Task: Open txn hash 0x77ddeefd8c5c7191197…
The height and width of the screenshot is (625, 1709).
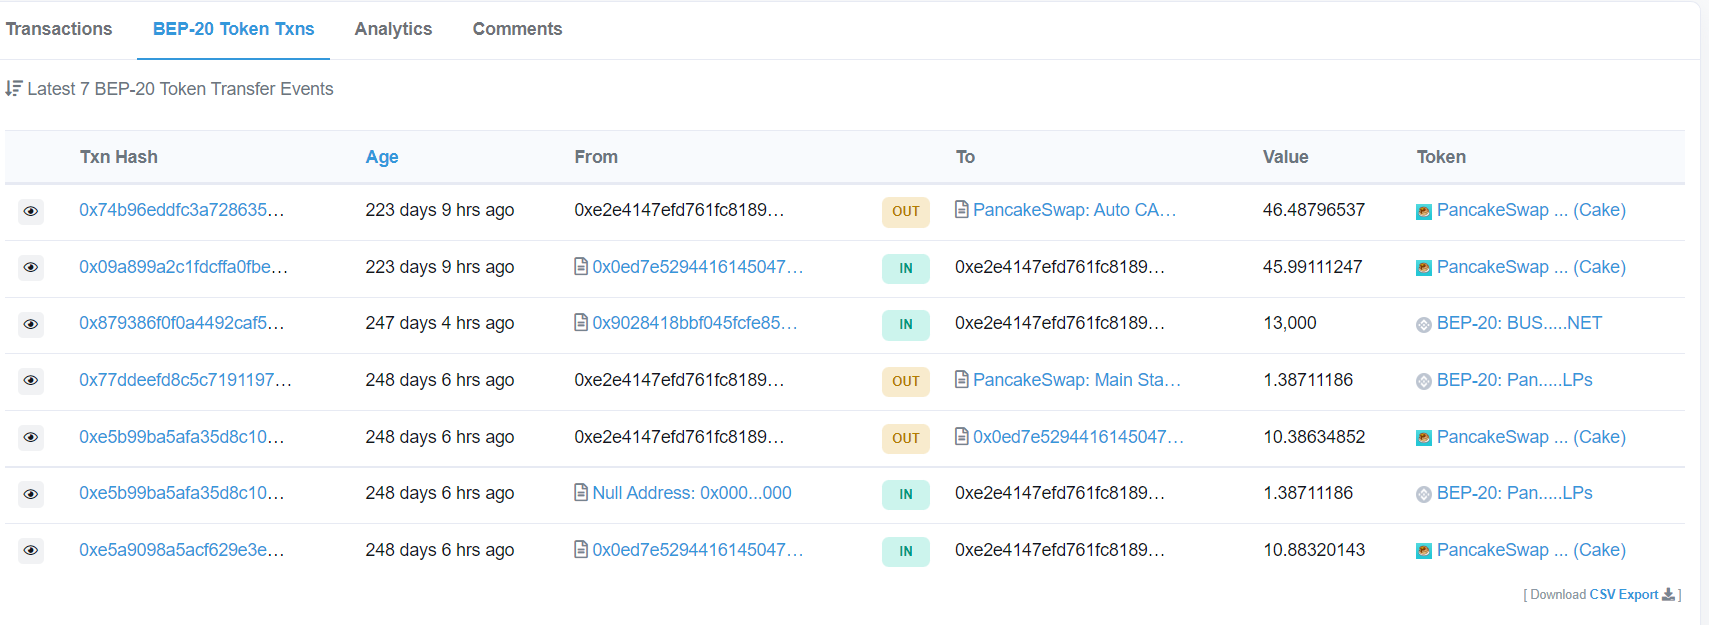Action: click(185, 380)
